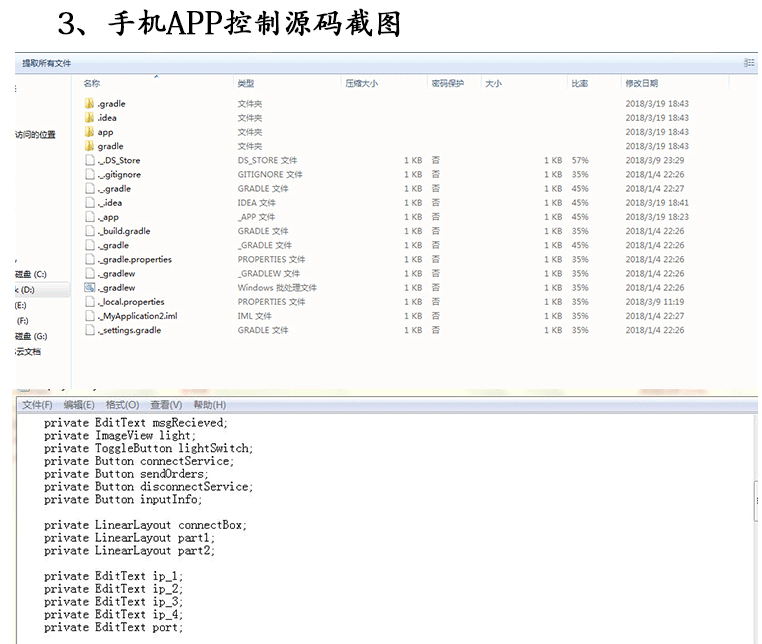Viewport: 762px width, 644px height.
Task: Click the Windows batch ._gradlew file icon
Action: click(x=89, y=287)
